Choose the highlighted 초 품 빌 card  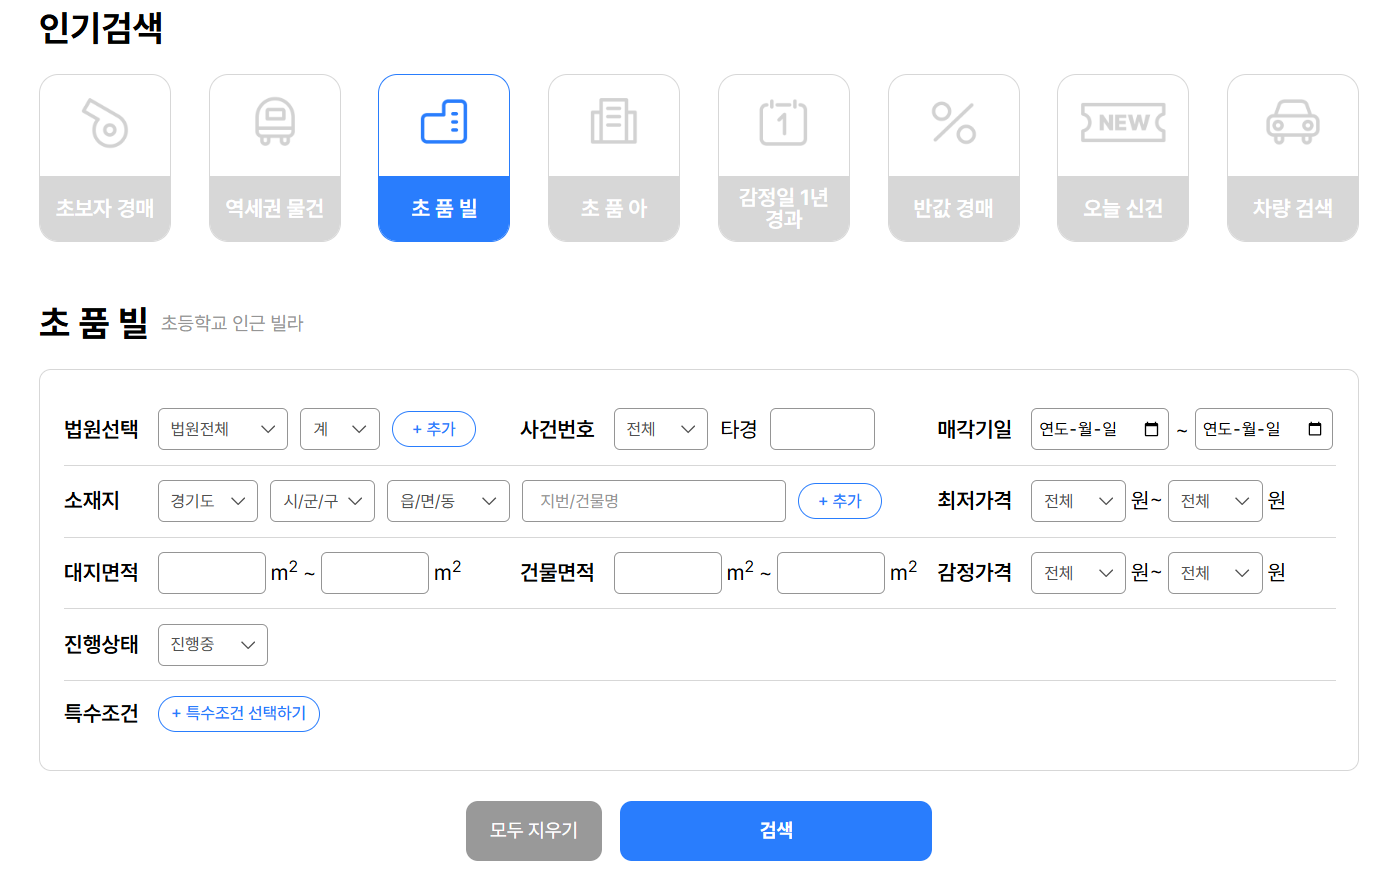[444, 158]
